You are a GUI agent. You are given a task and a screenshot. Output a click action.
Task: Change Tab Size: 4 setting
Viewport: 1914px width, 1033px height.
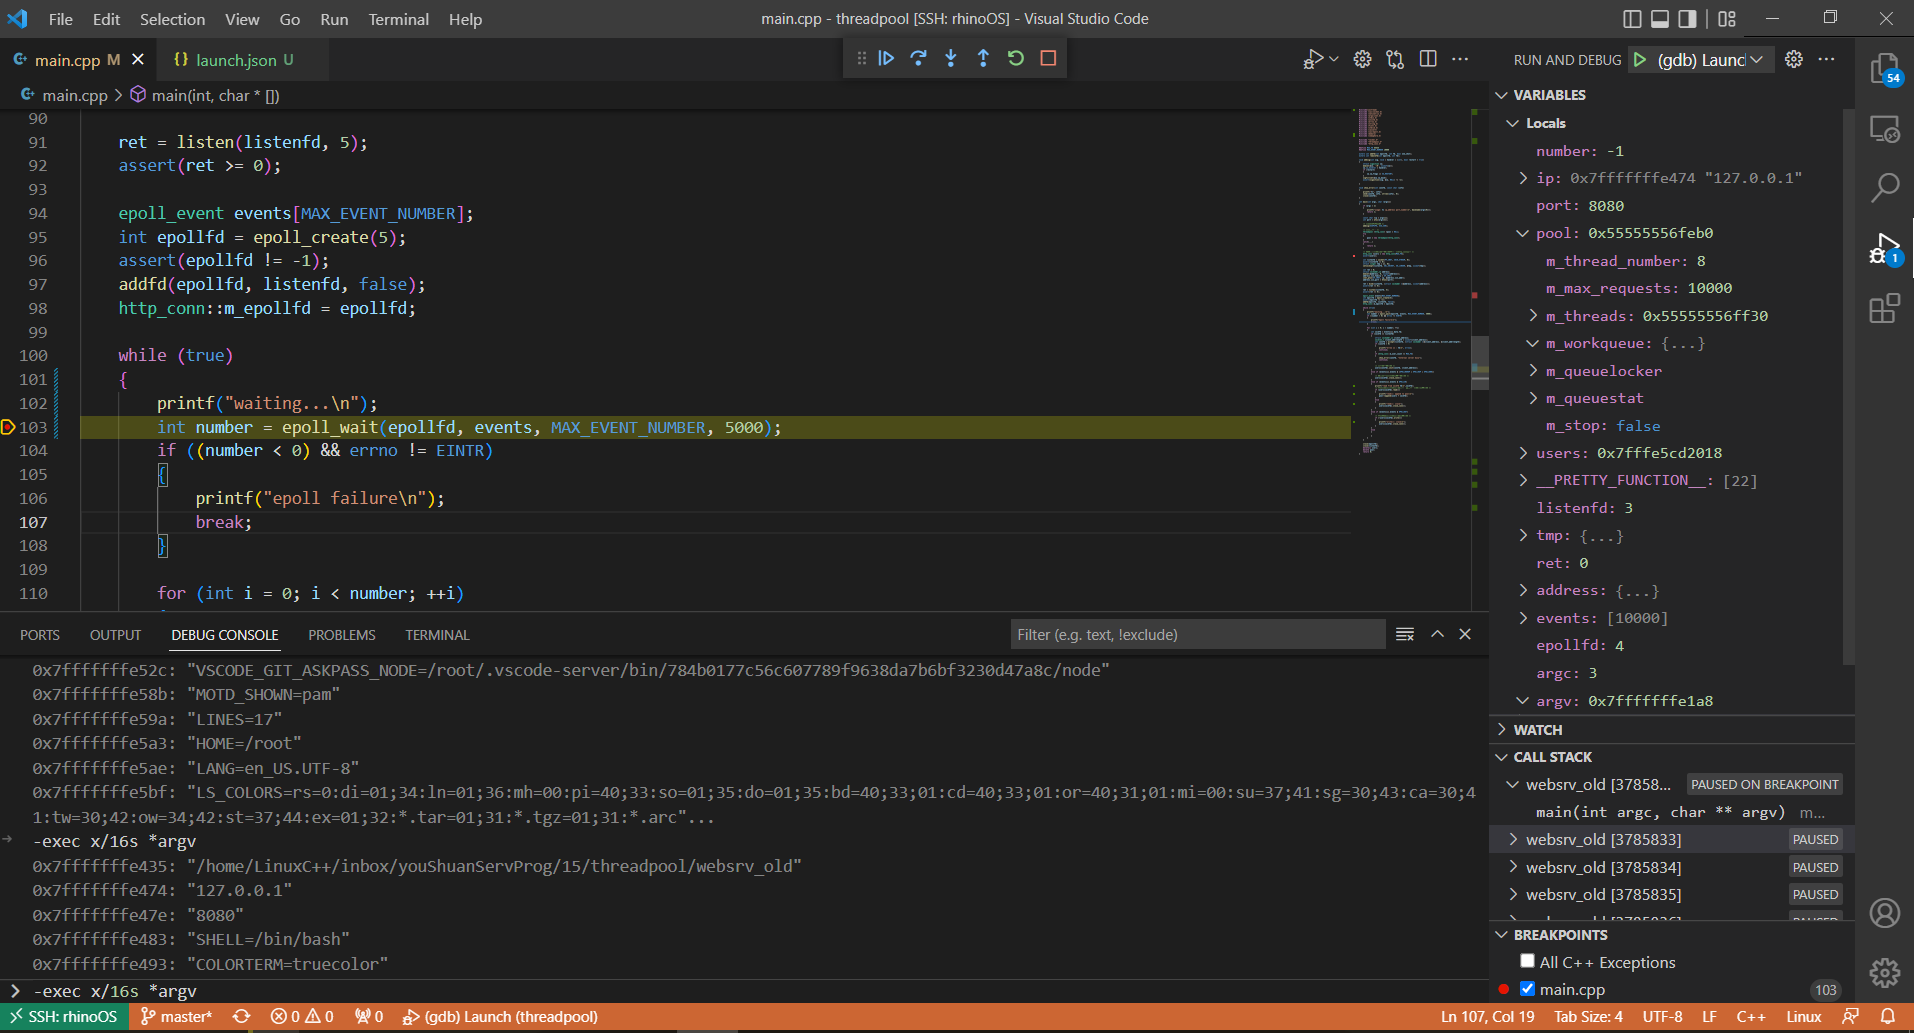tap(1588, 1017)
